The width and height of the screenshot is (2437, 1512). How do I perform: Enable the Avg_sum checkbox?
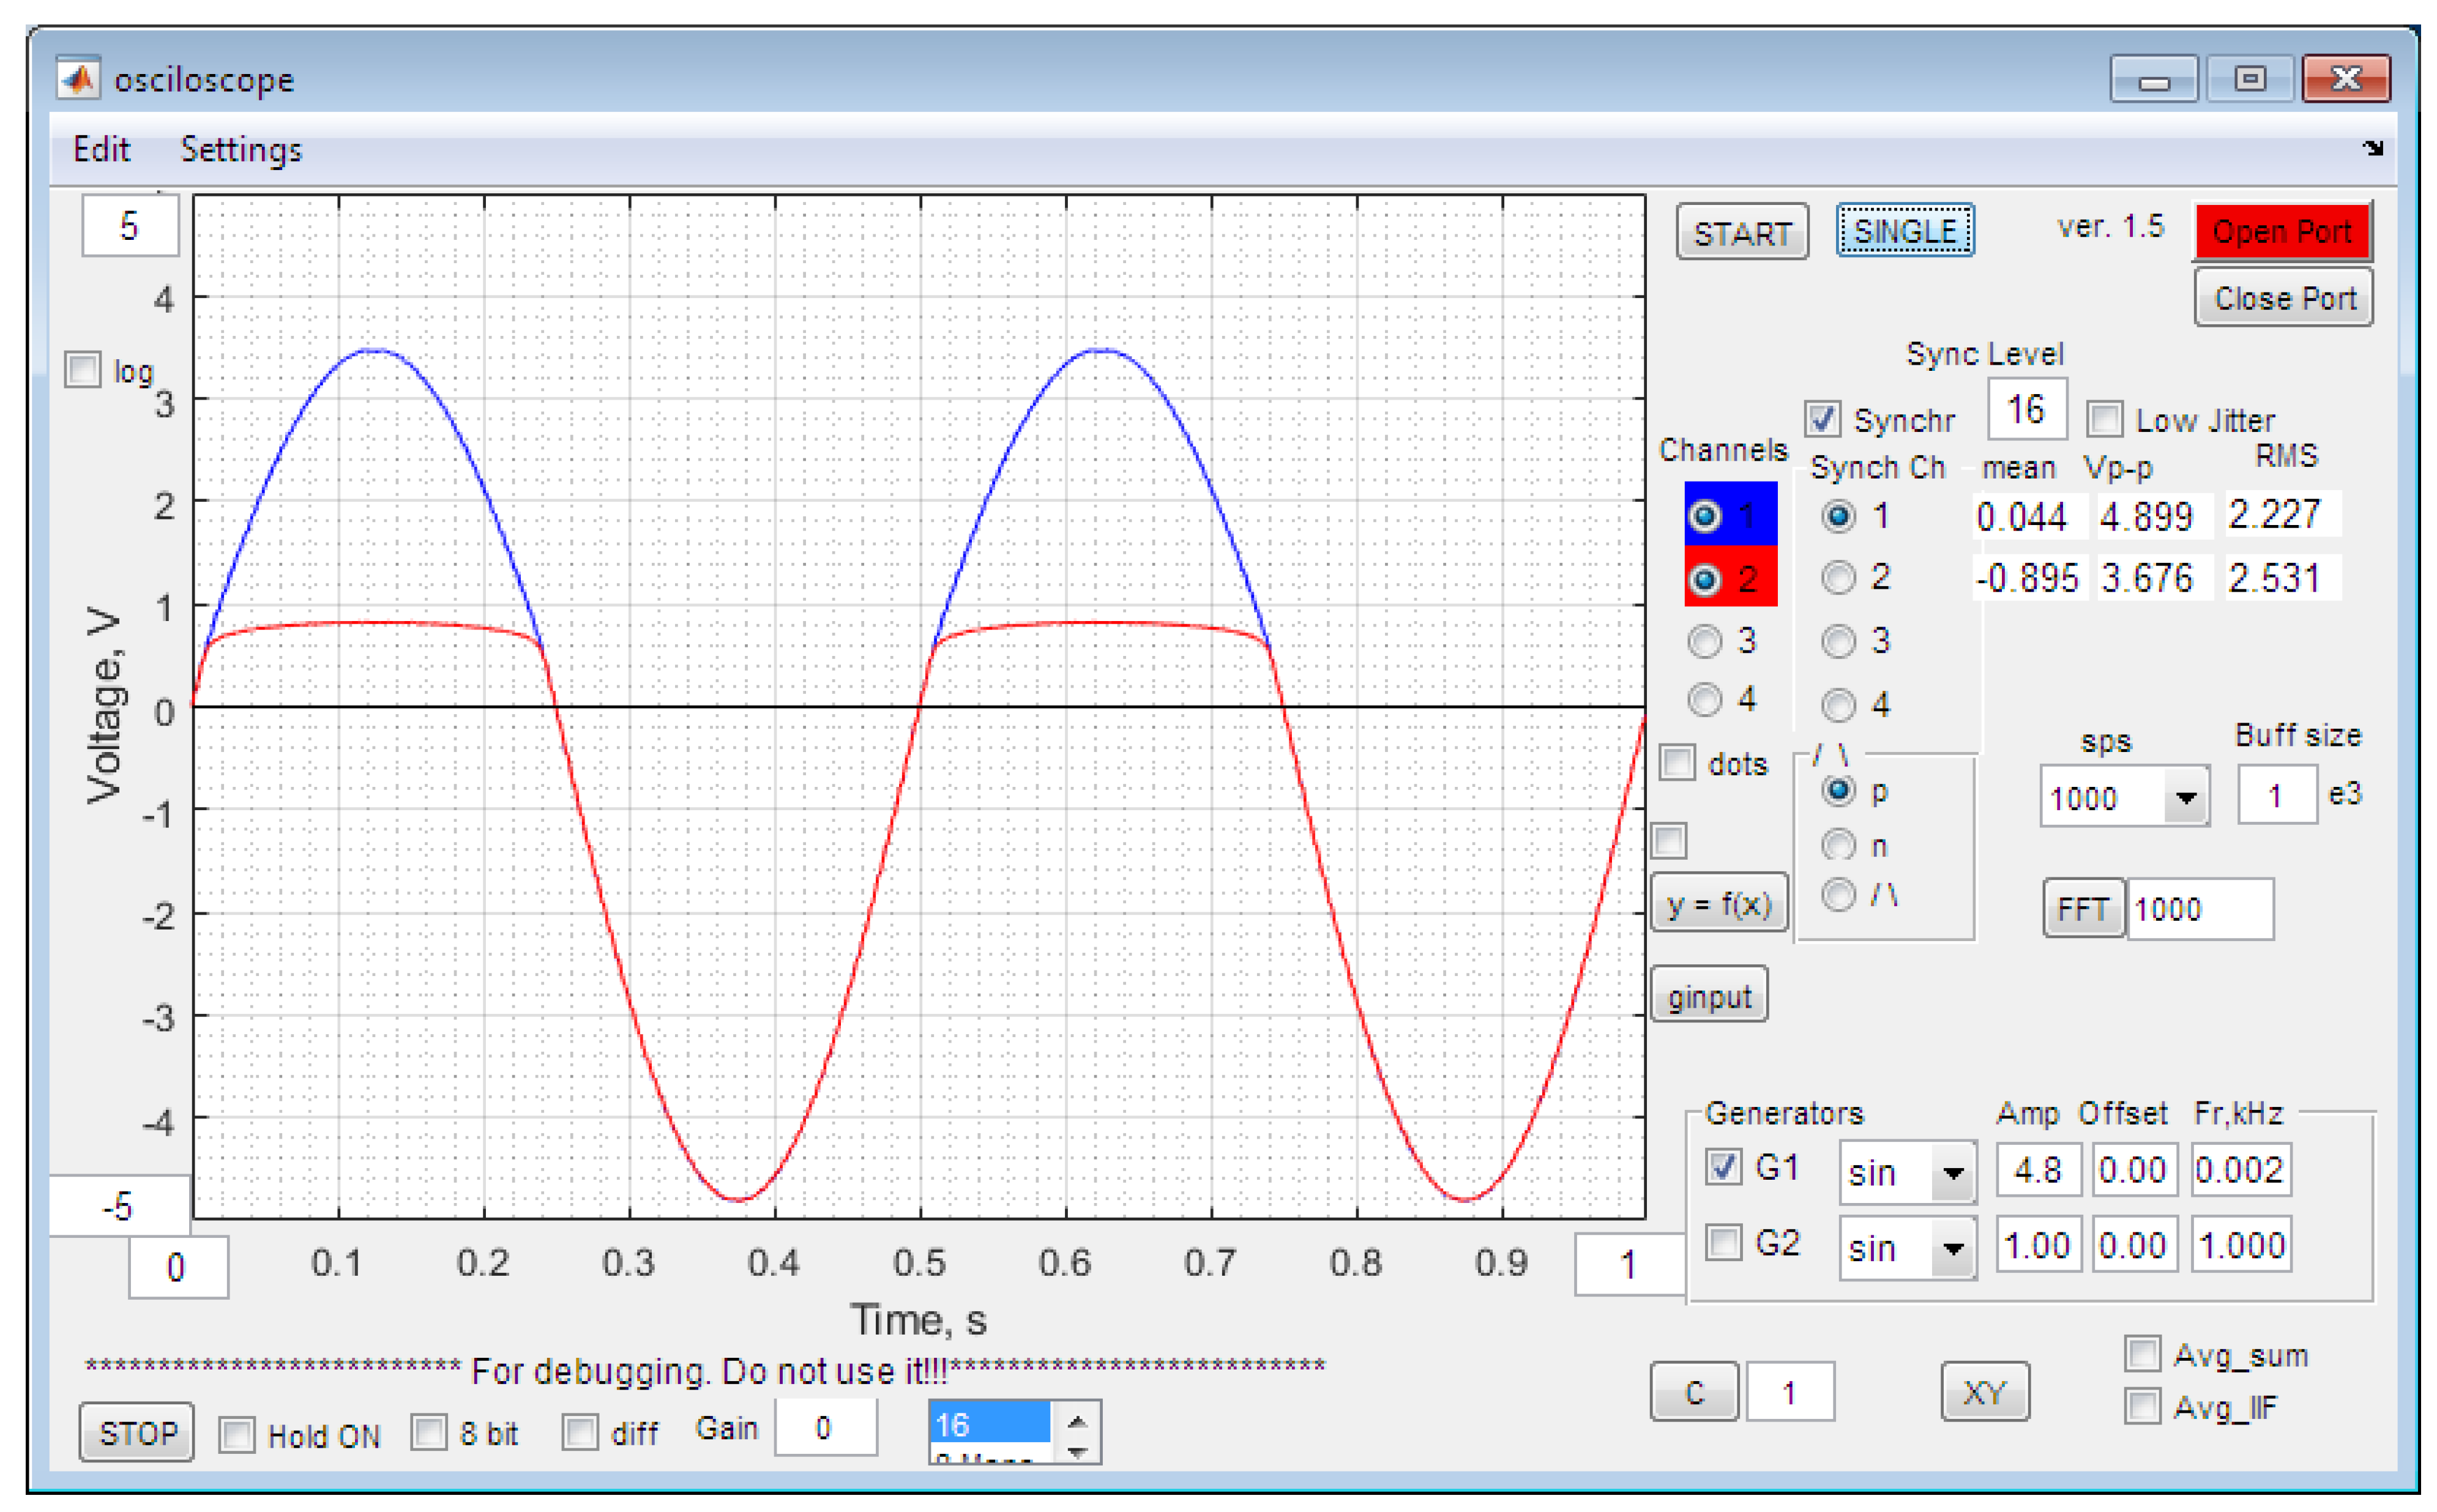pos(2141,1353)
